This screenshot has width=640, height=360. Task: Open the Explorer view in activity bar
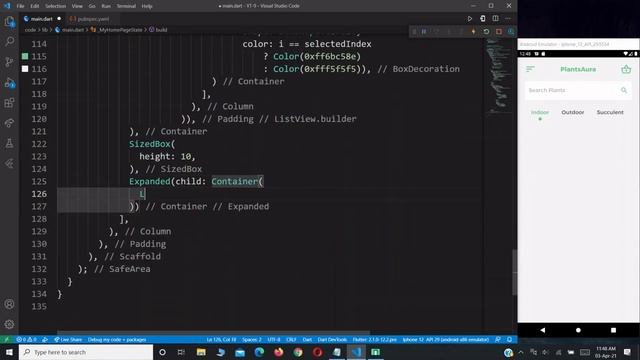(9, 22)
